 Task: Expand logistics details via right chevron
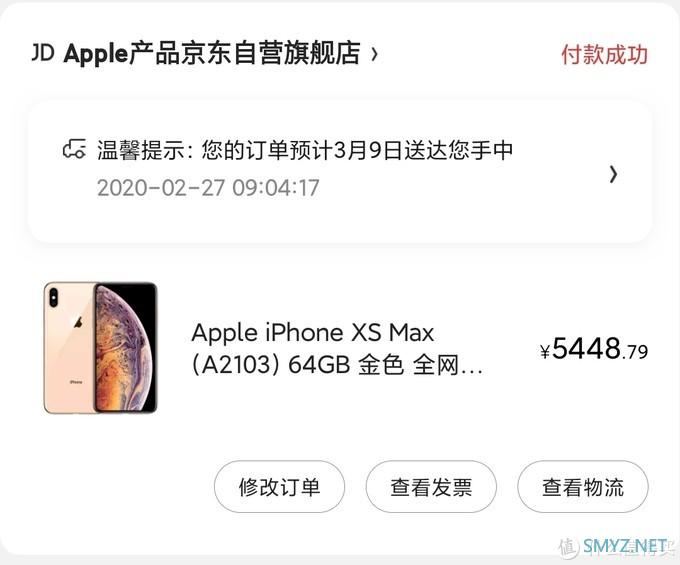pyautogui.click(x=613, y=174)
